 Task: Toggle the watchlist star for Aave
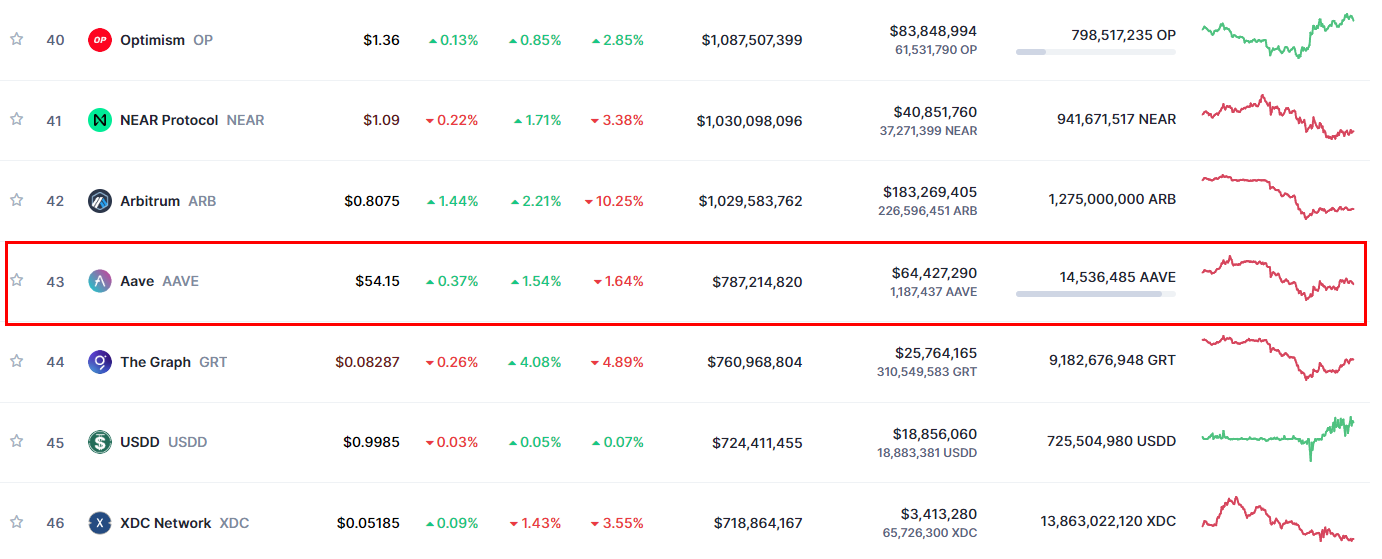pyautogui.click(x=16, y=280)
